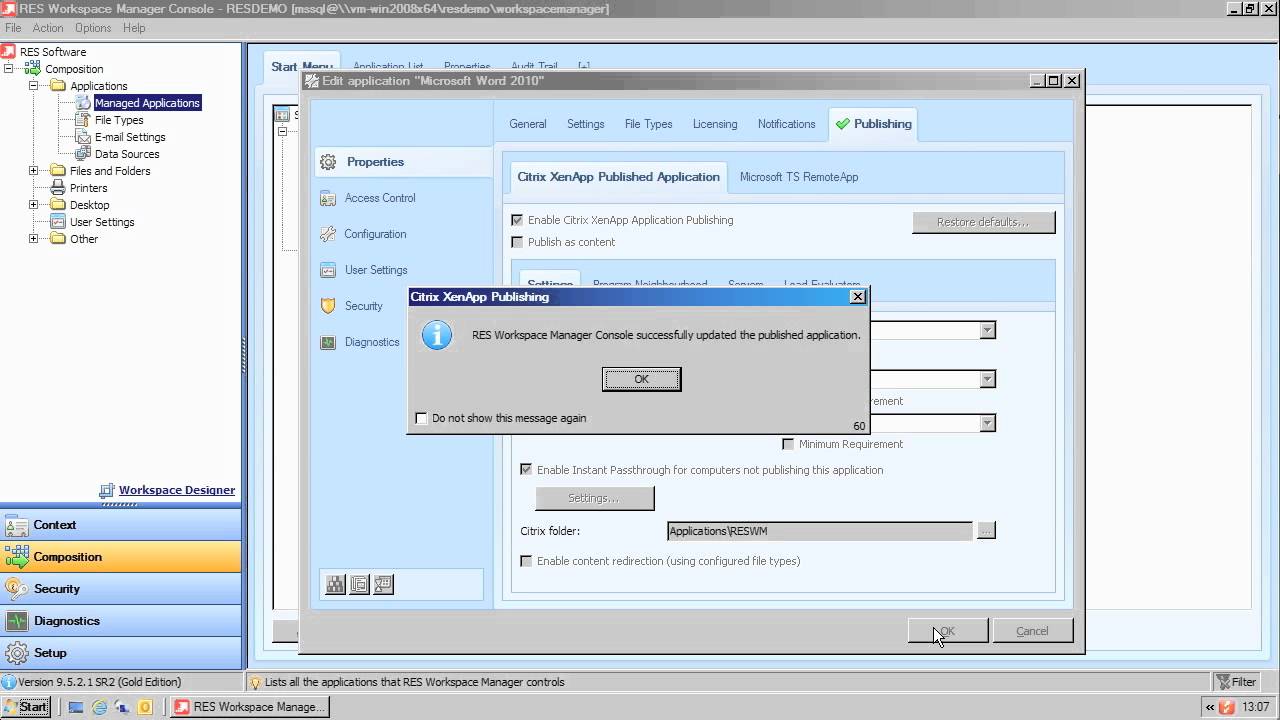The height and width of the screenshot is (720, 1280).
Task: Click the E-mail Settings envelope icon
Action: click(x=83, y=137)
